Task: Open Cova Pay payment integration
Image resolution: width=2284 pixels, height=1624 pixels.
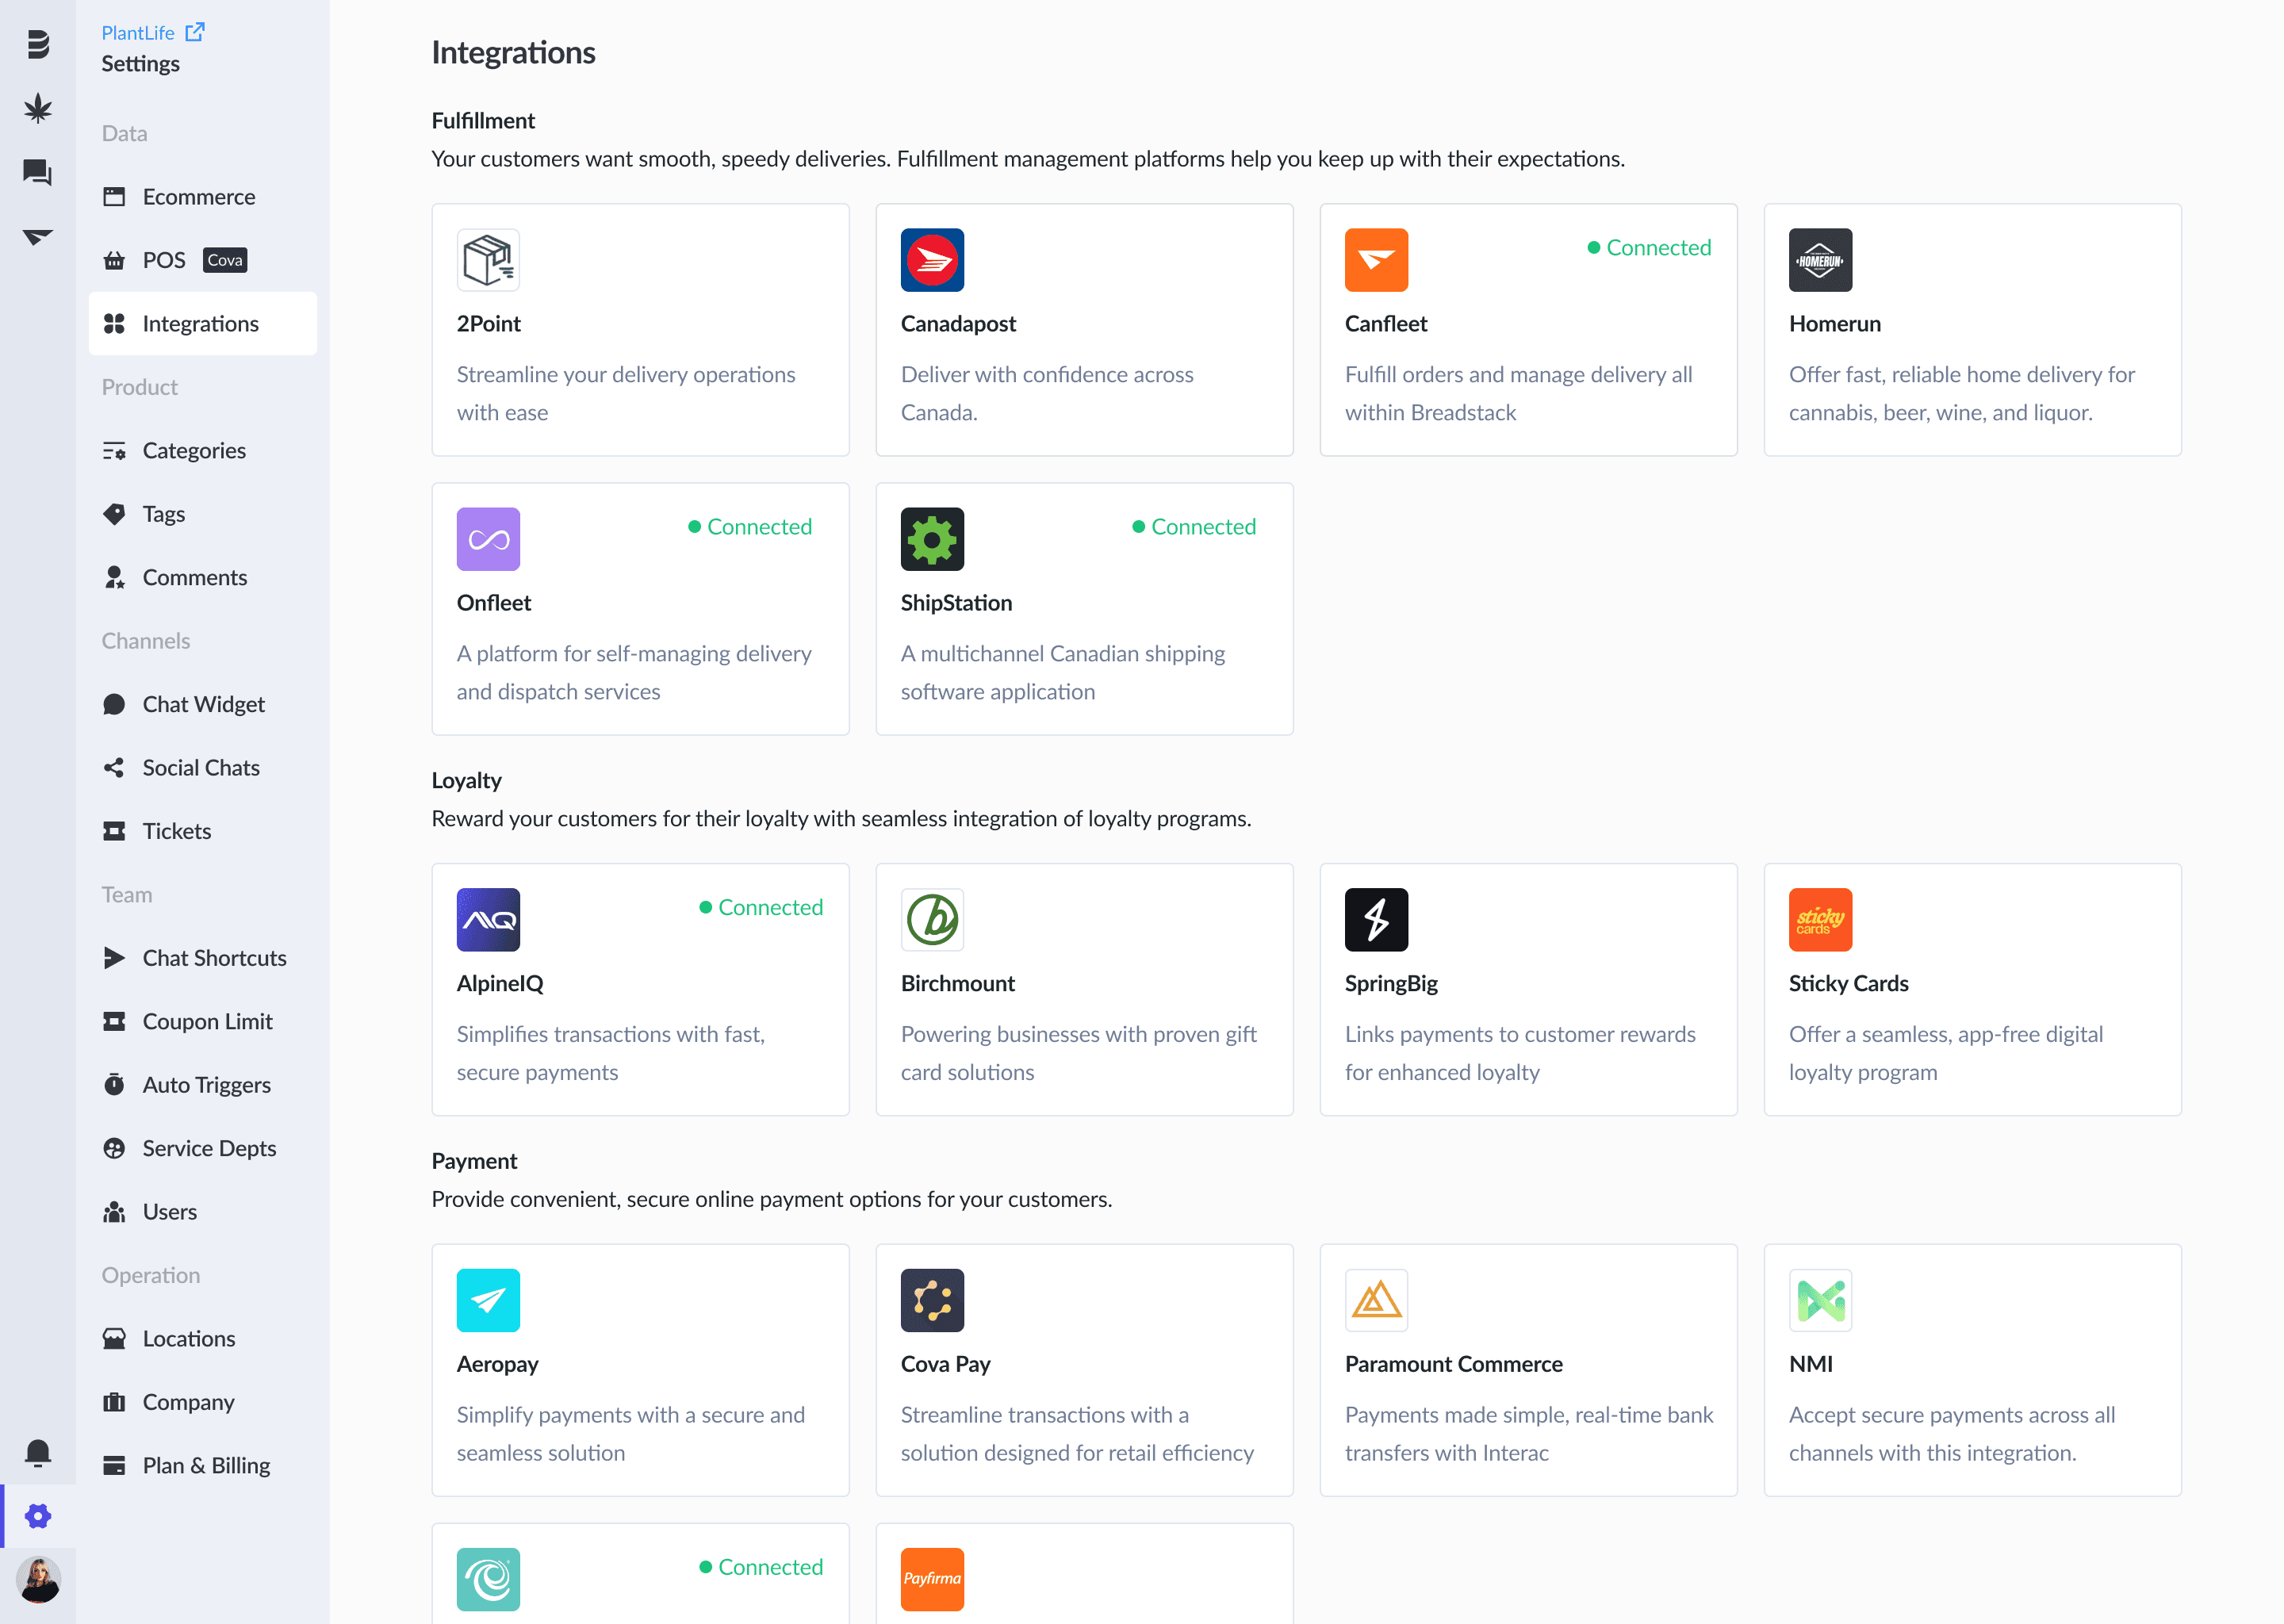Action: (x=1083, y=1370)
